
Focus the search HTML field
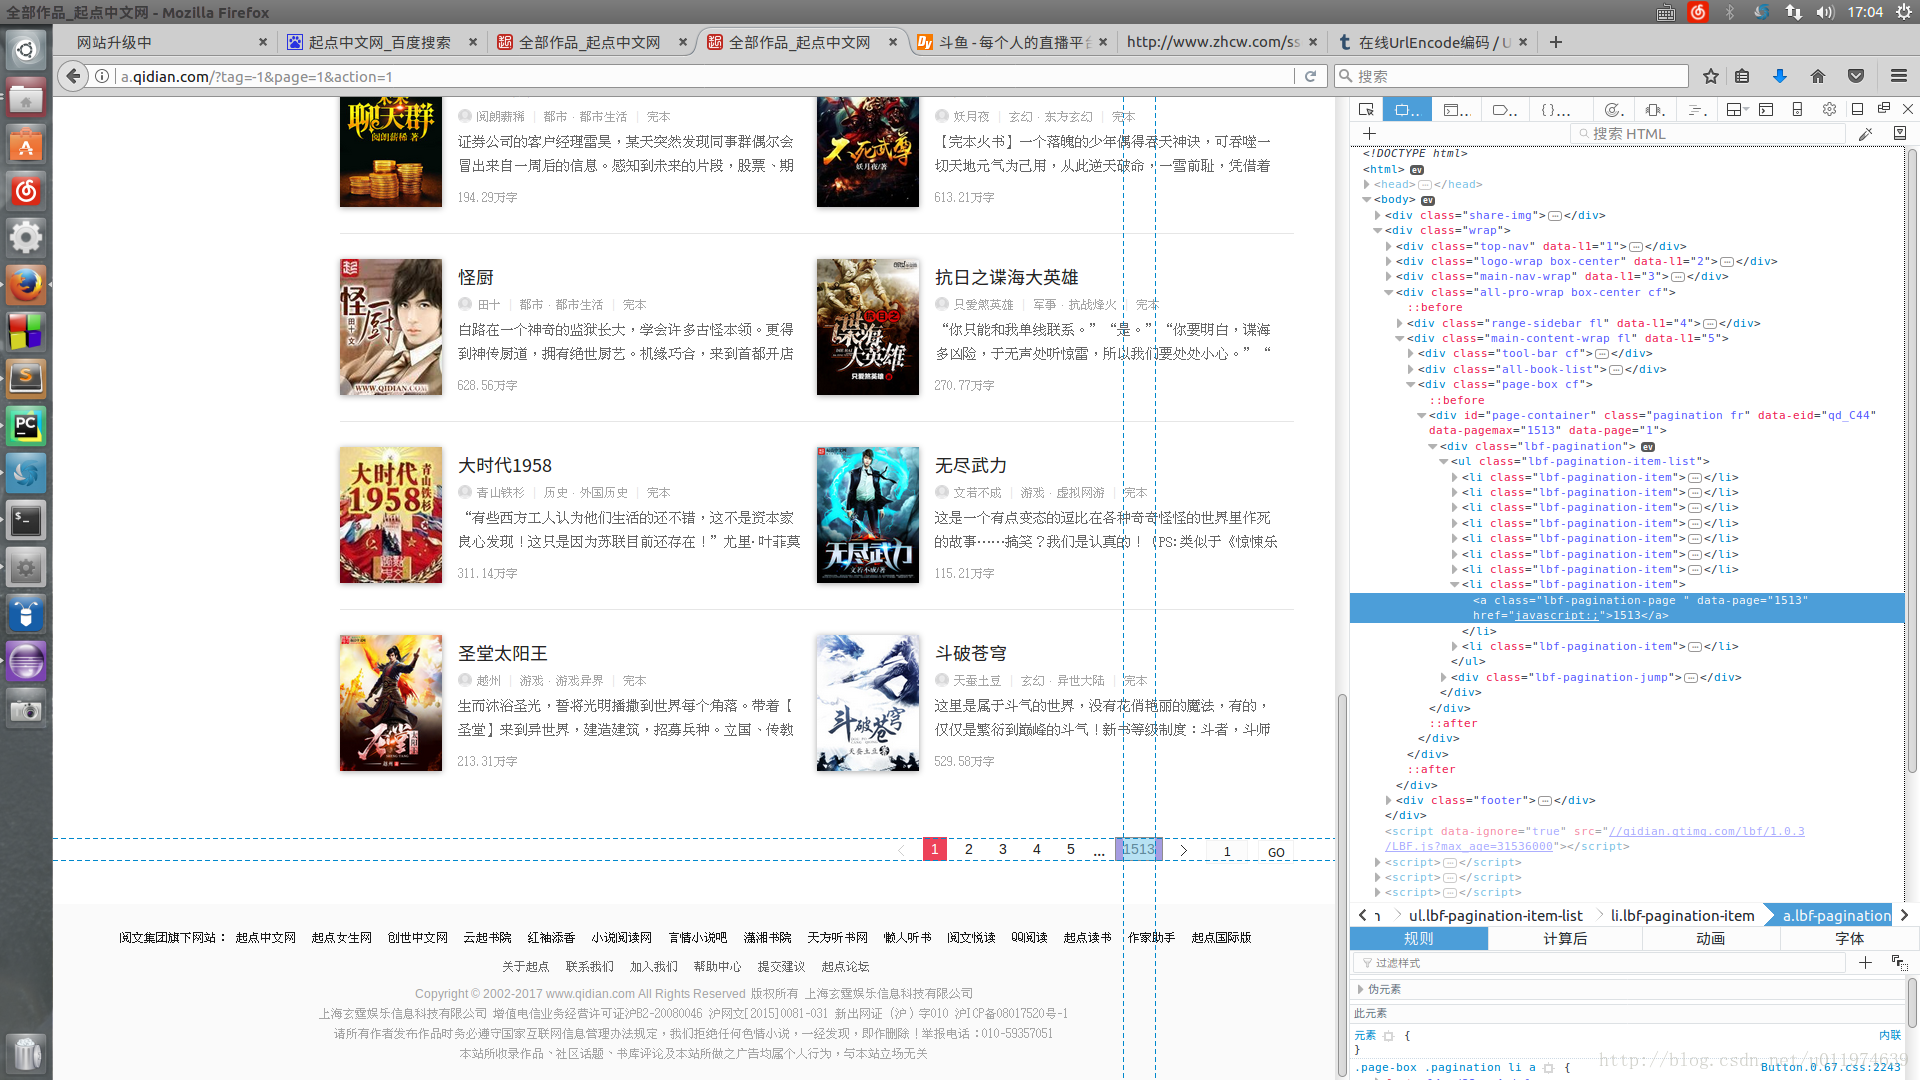(x=1708, y=133)
